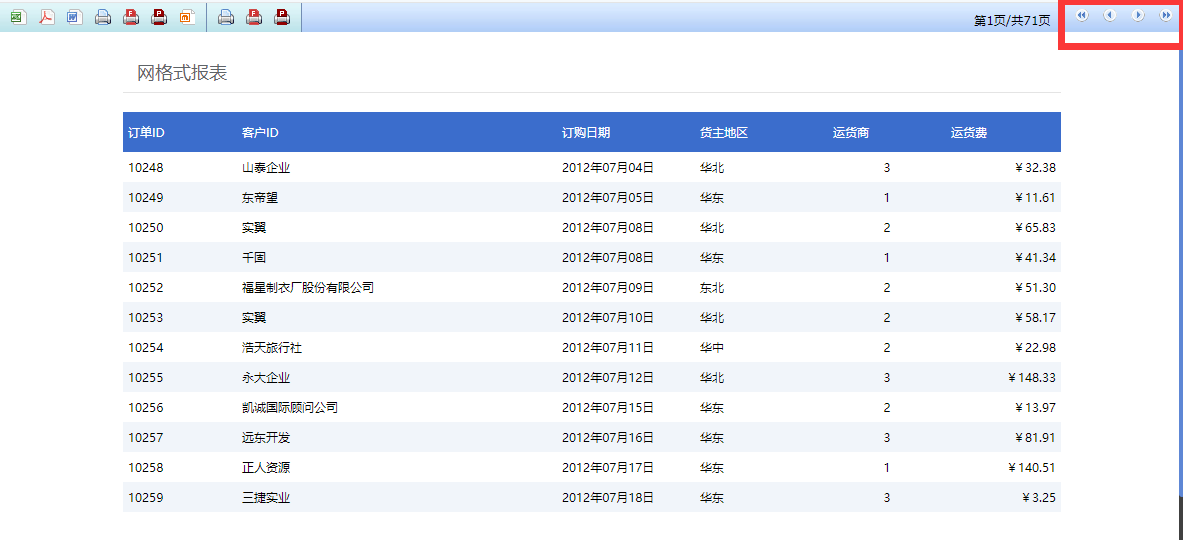Select customer 浩天旅行社
This screenshot has height=540, width=1183.
pyautogui.click(x=272, y=348)
